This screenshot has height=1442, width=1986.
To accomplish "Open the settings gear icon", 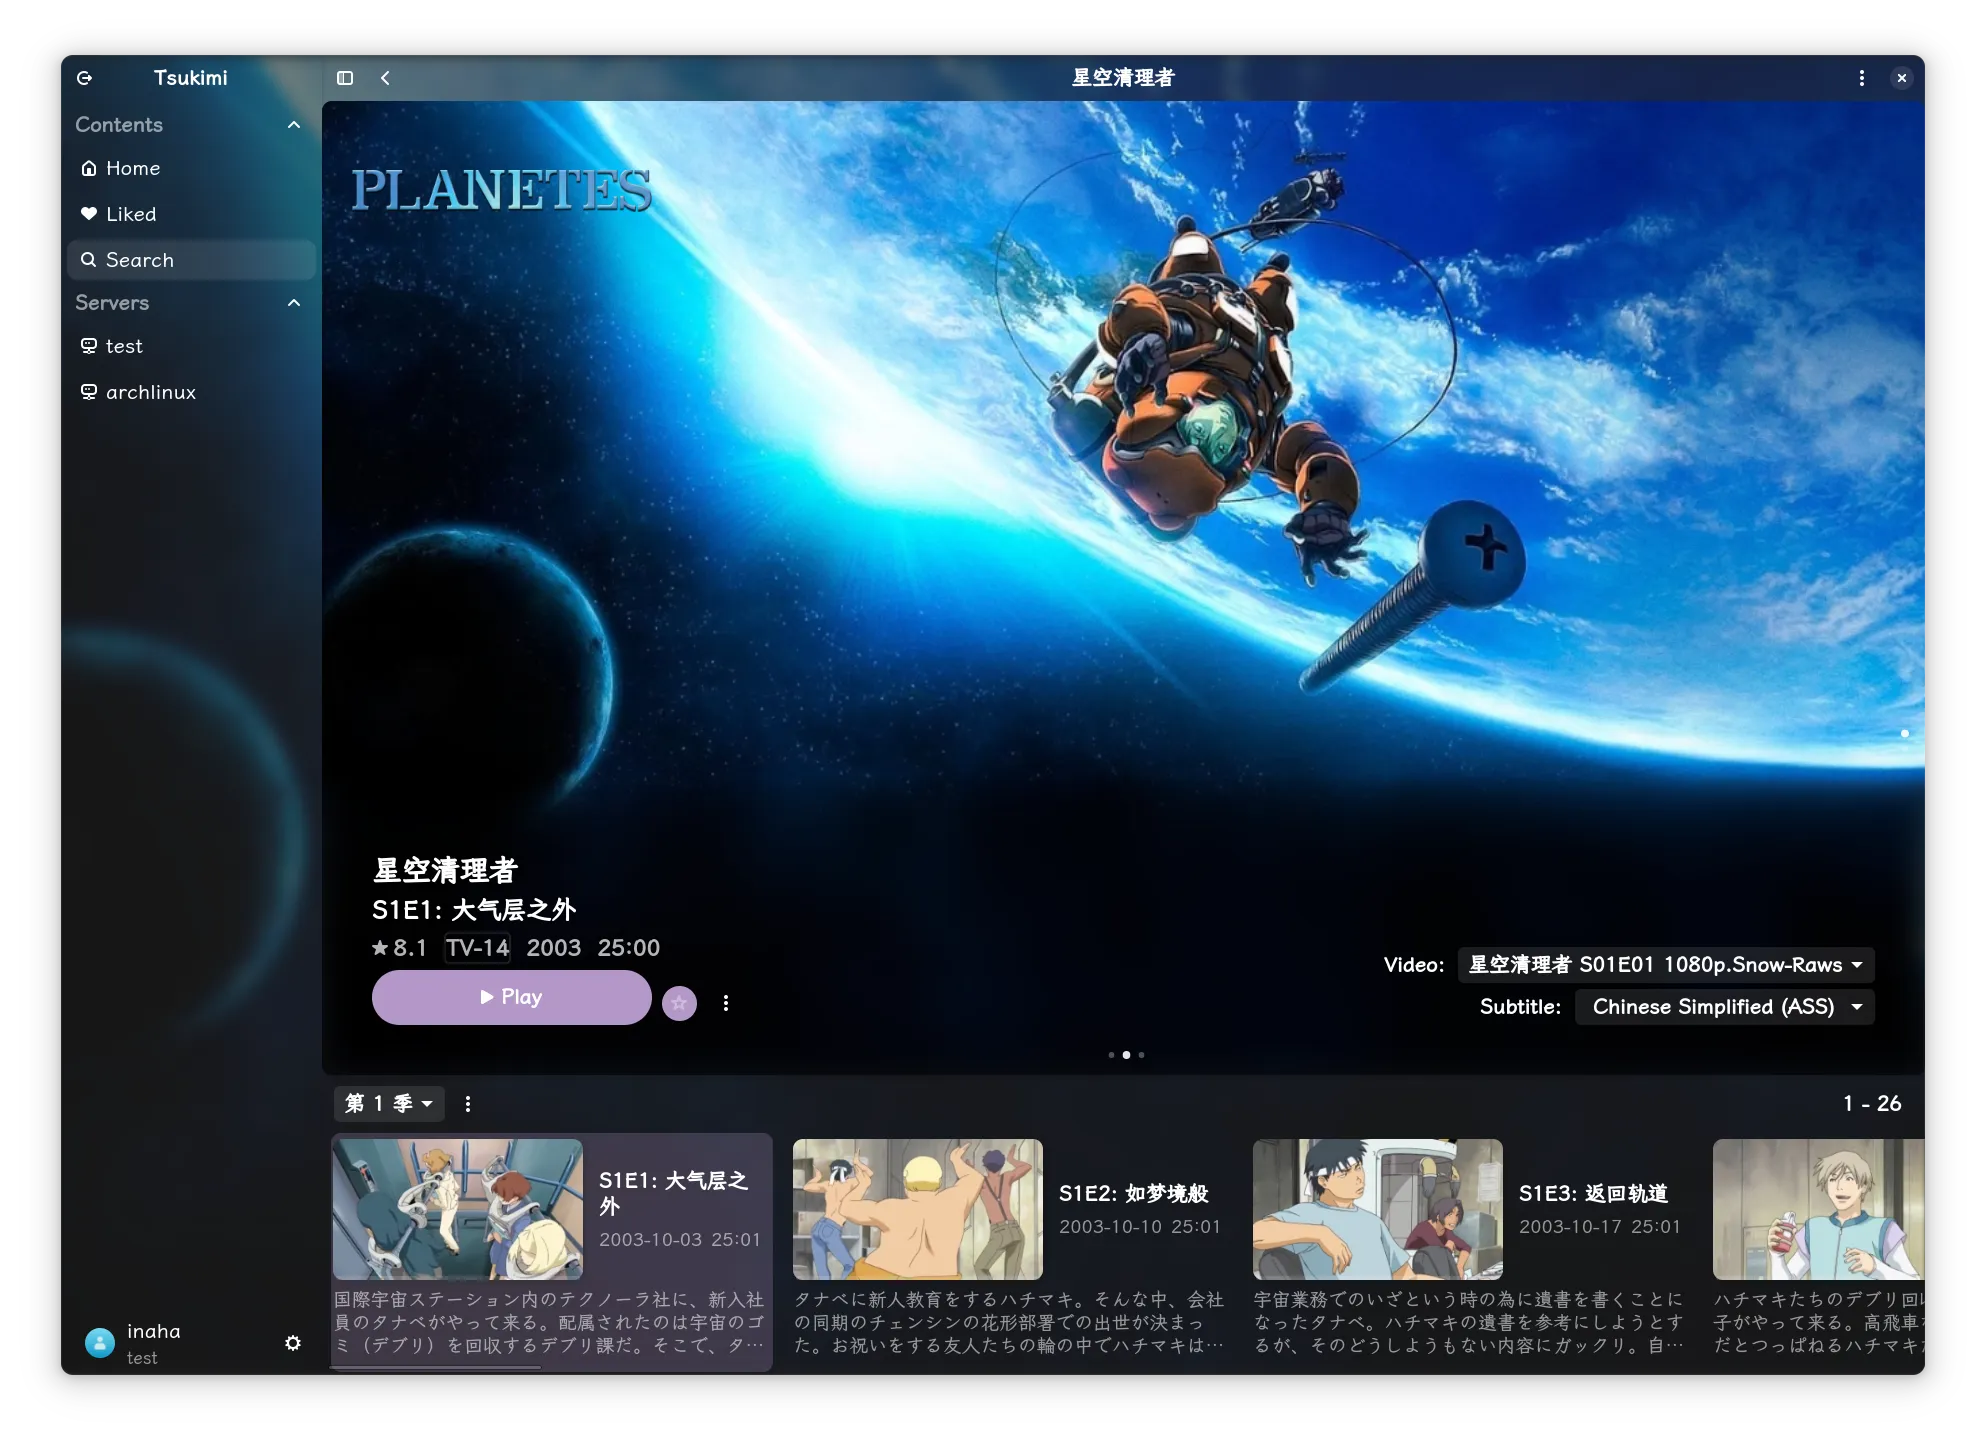I will click(x=293, y=1343).
